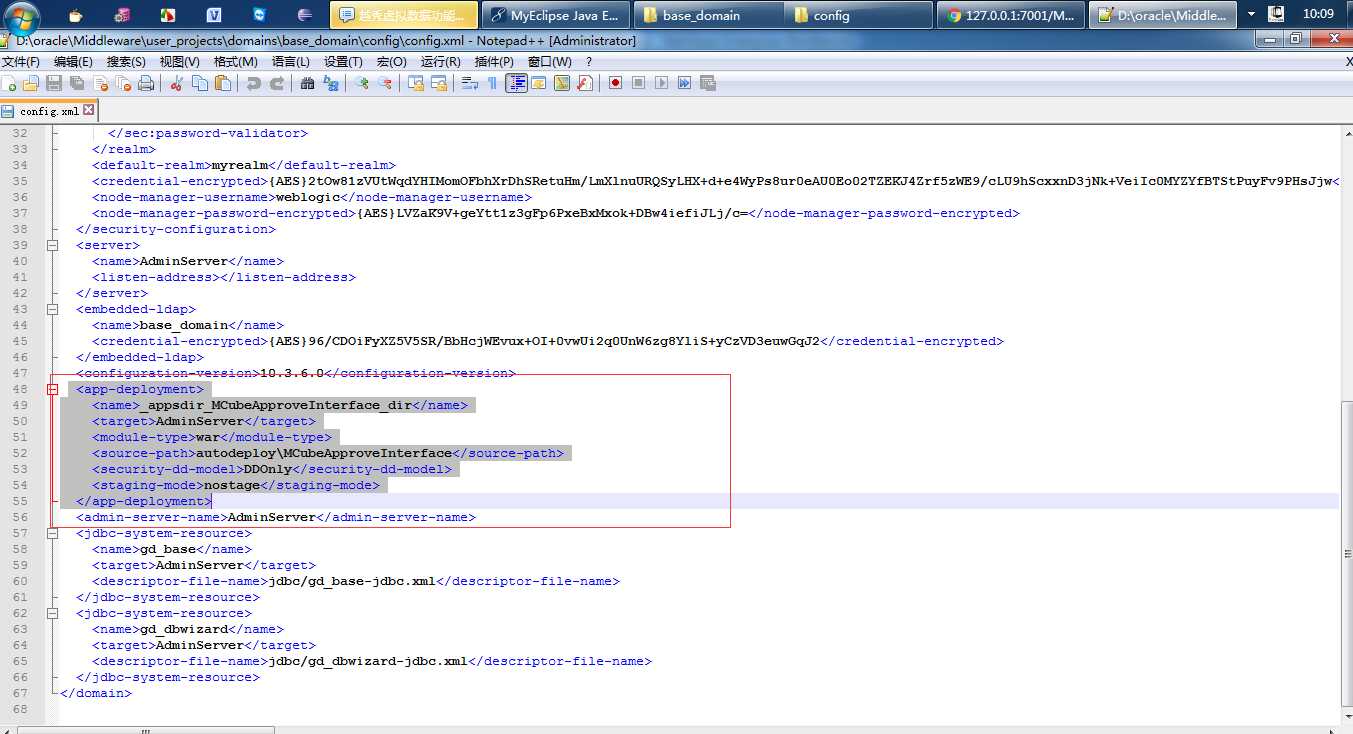The image size is (1353, 734).
Task: Click 'jdbc/gd_base-jdbc.xml' on line 60
Action: 351,581
